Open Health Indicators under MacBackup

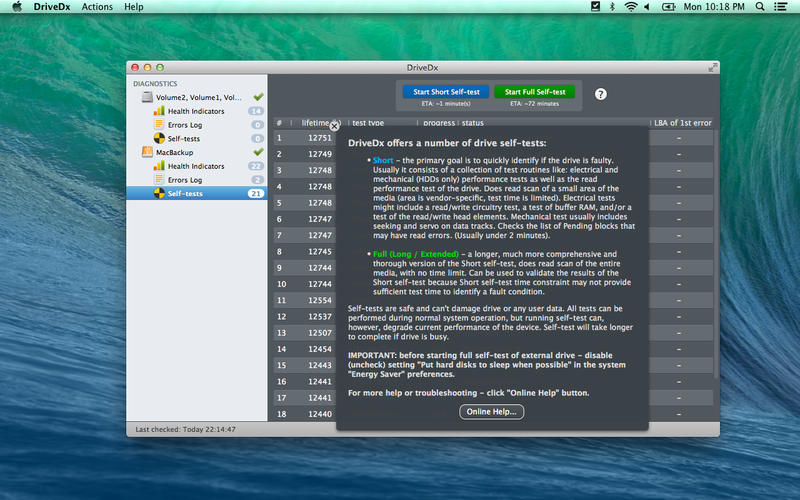coord(196,166)
